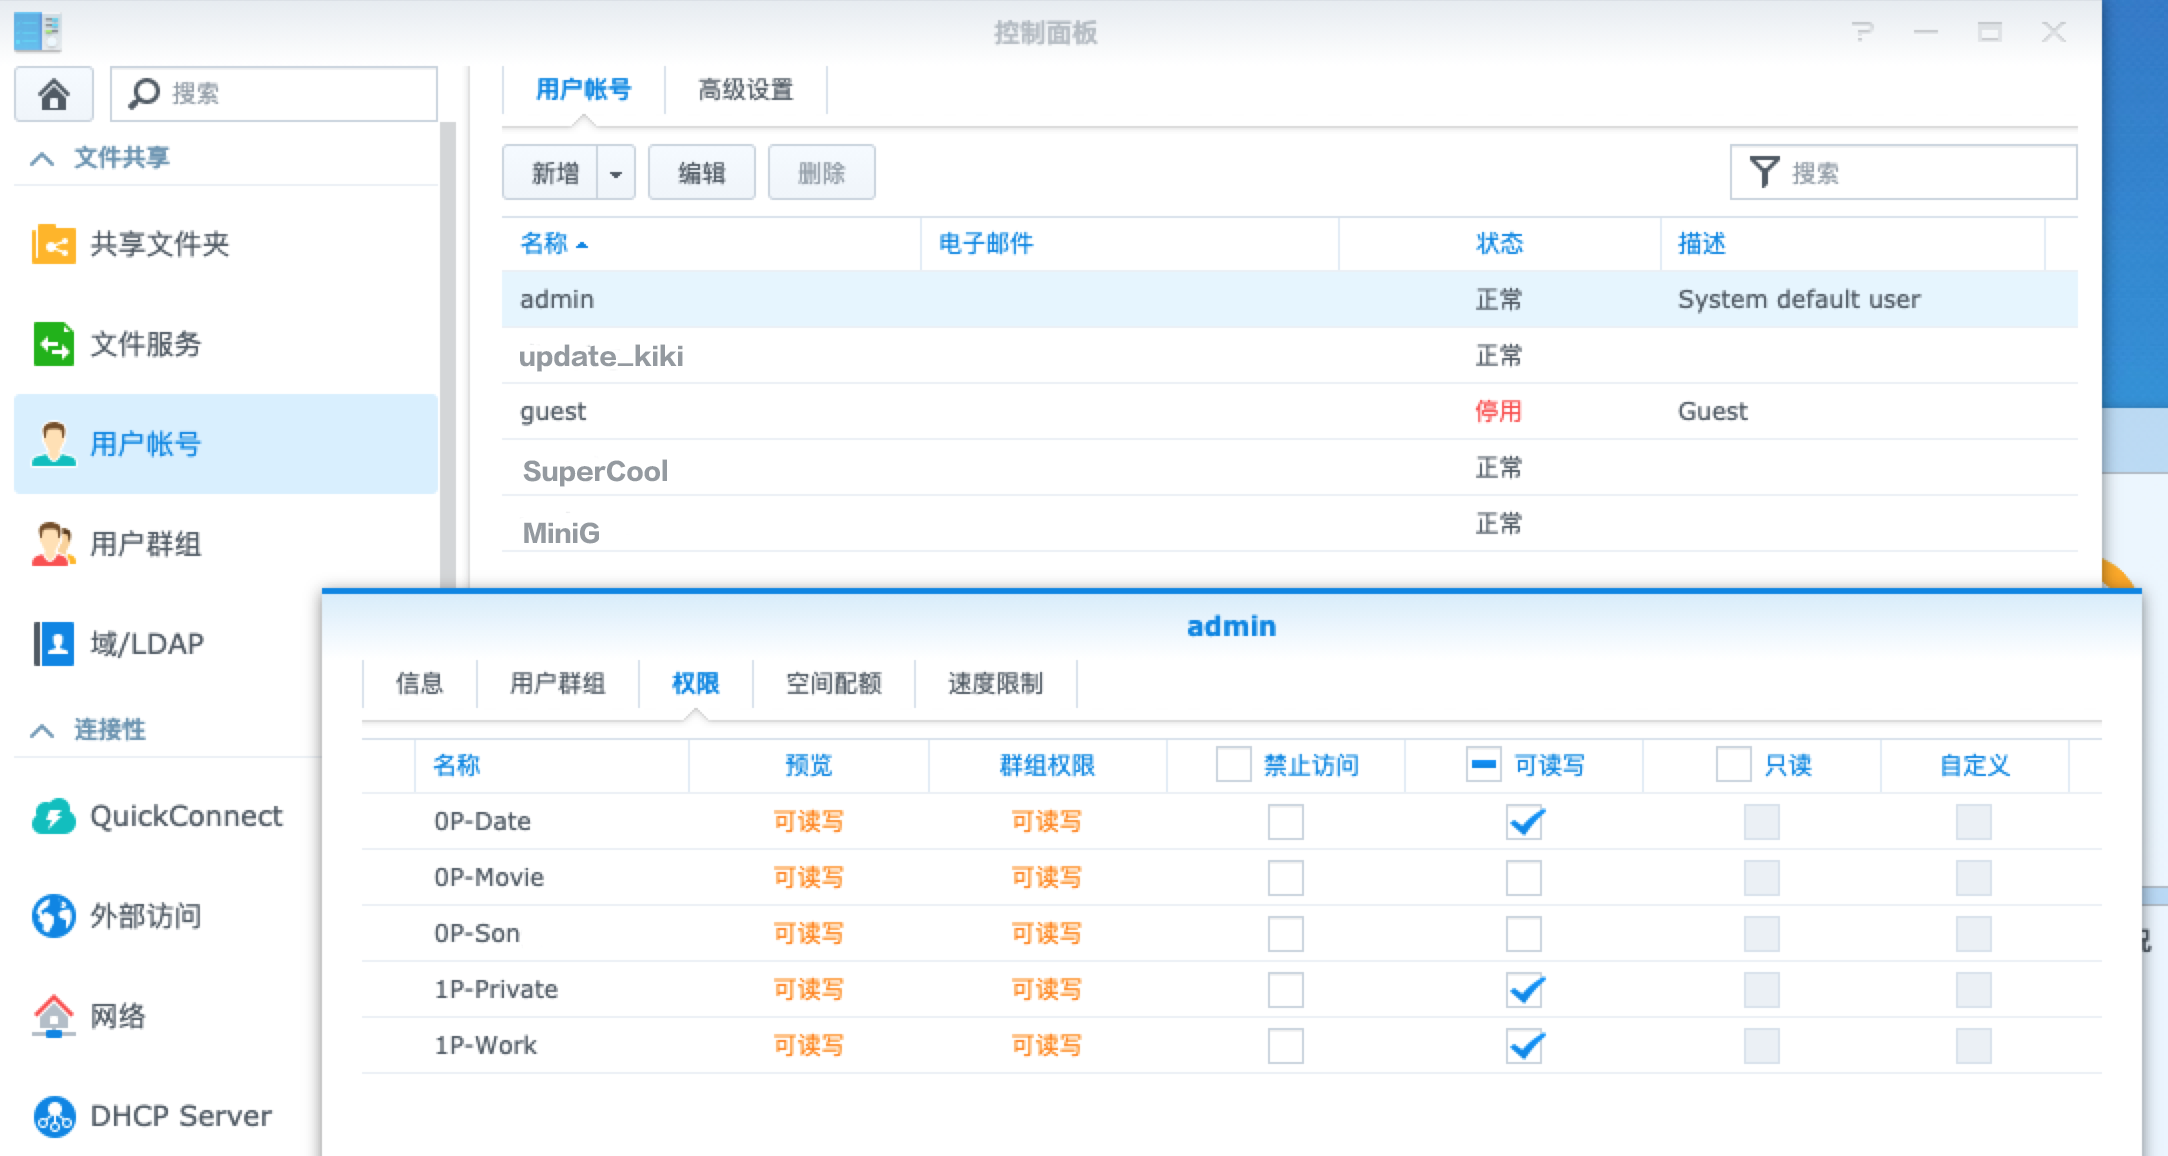Click the 编辑 button
Screen dimensions: 2168x1156
(x=701, y=171)
